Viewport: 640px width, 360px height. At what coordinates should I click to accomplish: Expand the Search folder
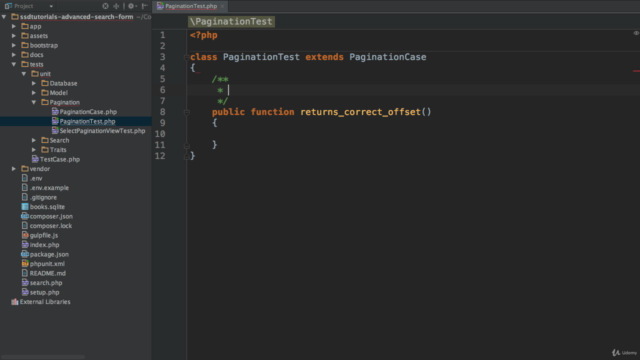coord(34,140)
